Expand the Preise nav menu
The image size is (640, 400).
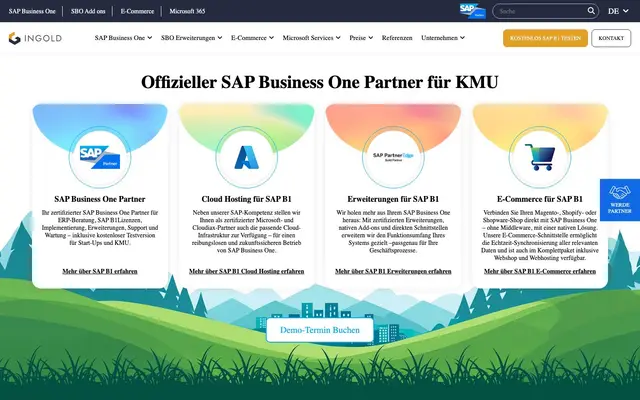coord(361,38)
